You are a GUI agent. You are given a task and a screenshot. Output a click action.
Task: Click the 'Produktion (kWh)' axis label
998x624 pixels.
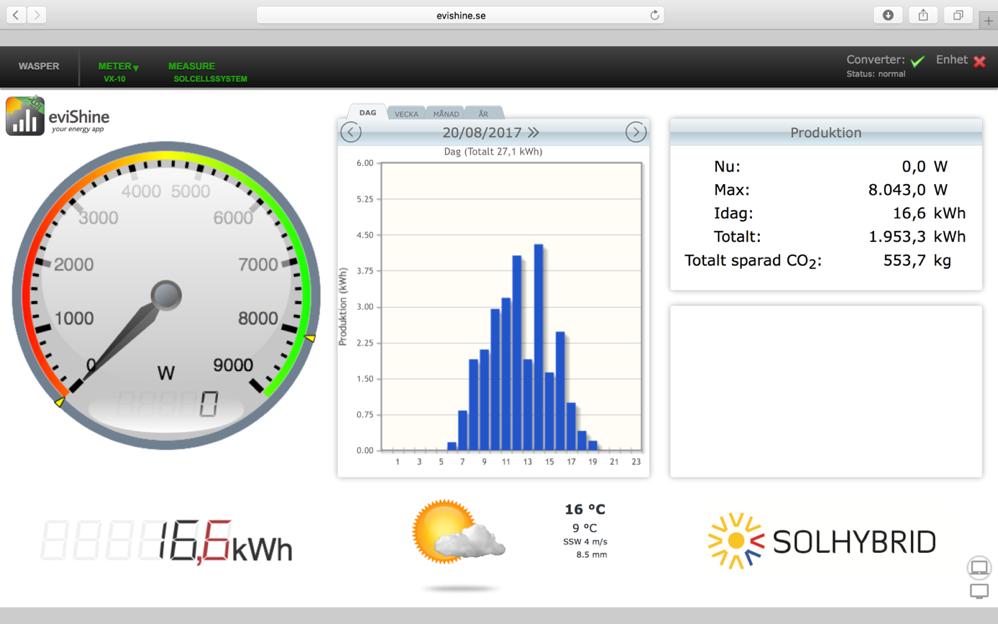click(x=342, y=307)
